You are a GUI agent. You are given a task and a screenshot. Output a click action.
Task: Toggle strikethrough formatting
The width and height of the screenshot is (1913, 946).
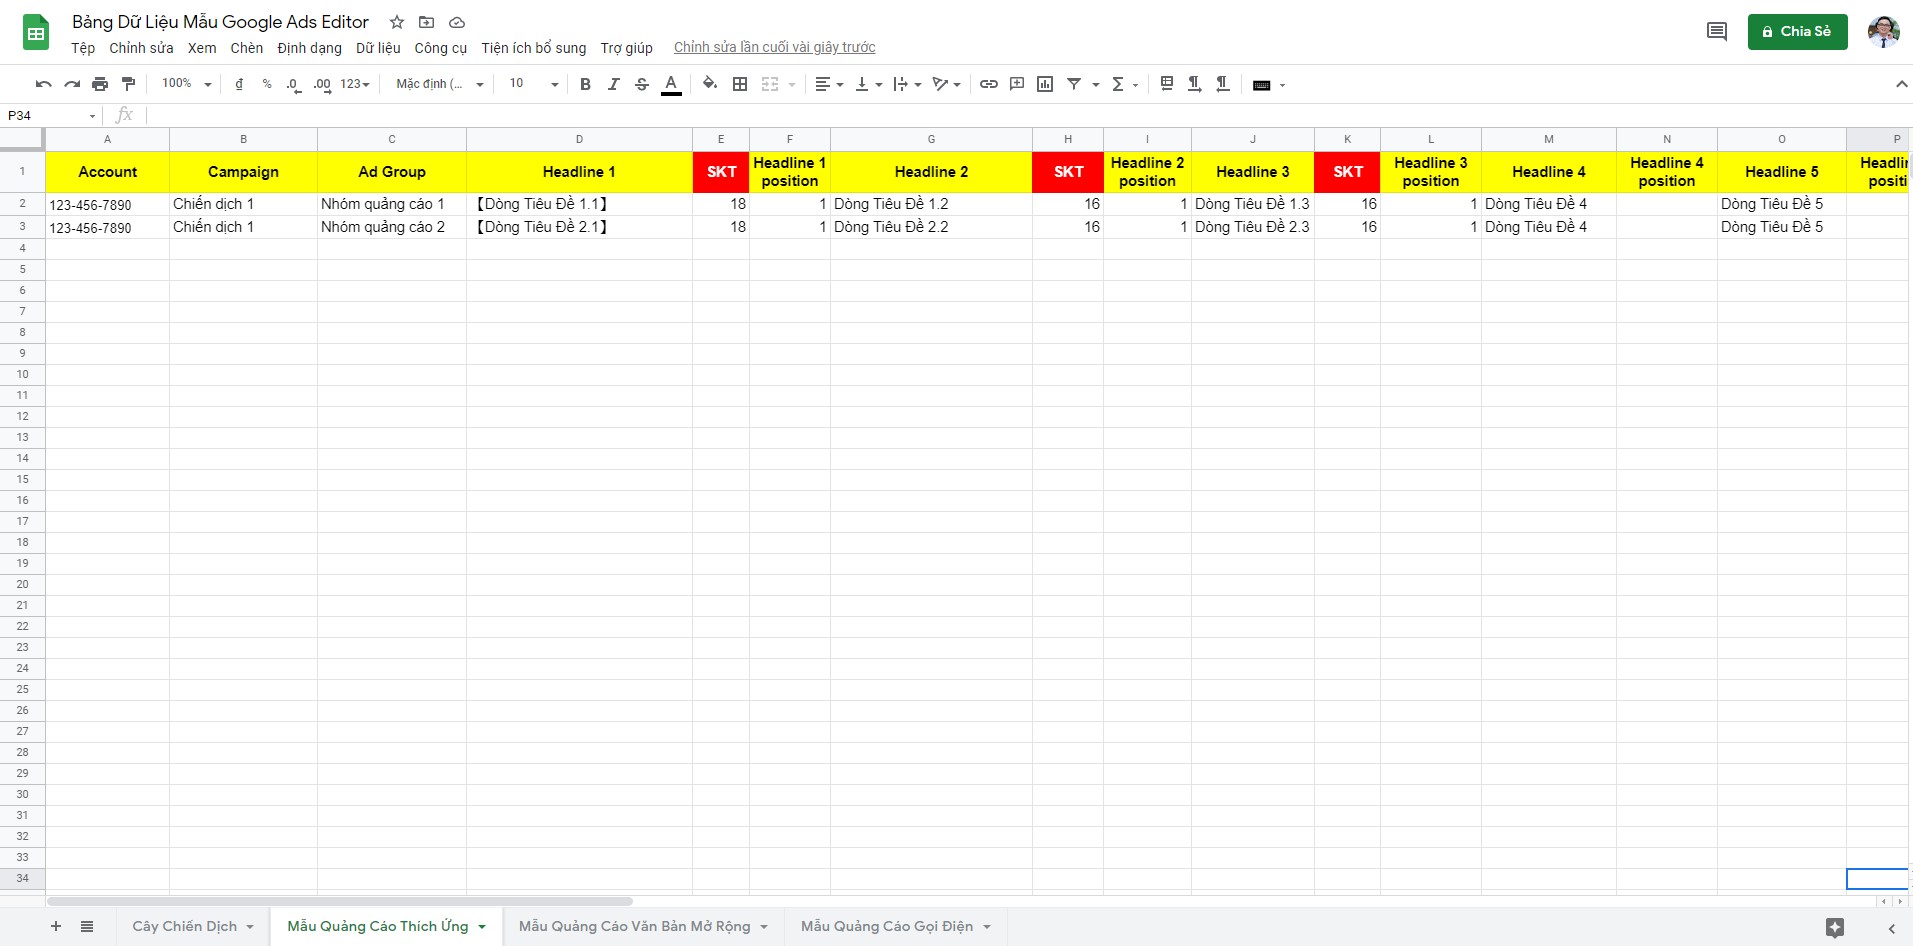[x=642, y=84]
